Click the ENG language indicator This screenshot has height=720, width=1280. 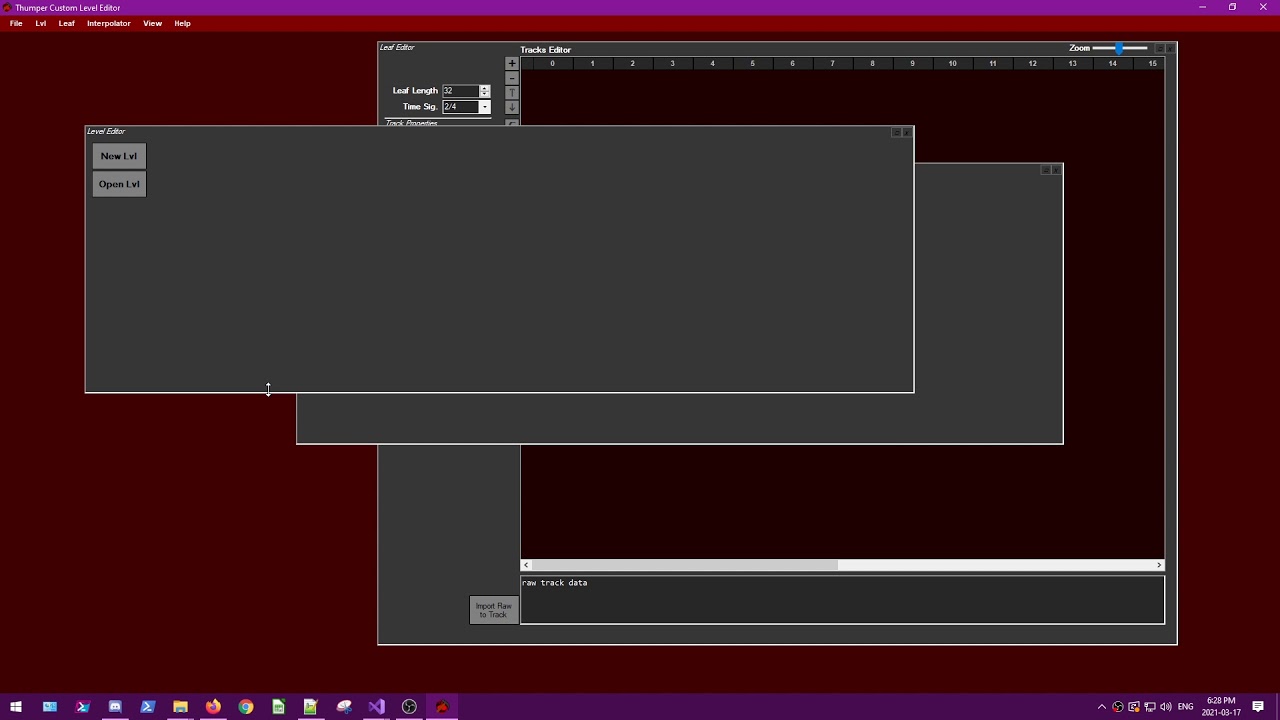pyautogui.click(x=1185, y=707)
